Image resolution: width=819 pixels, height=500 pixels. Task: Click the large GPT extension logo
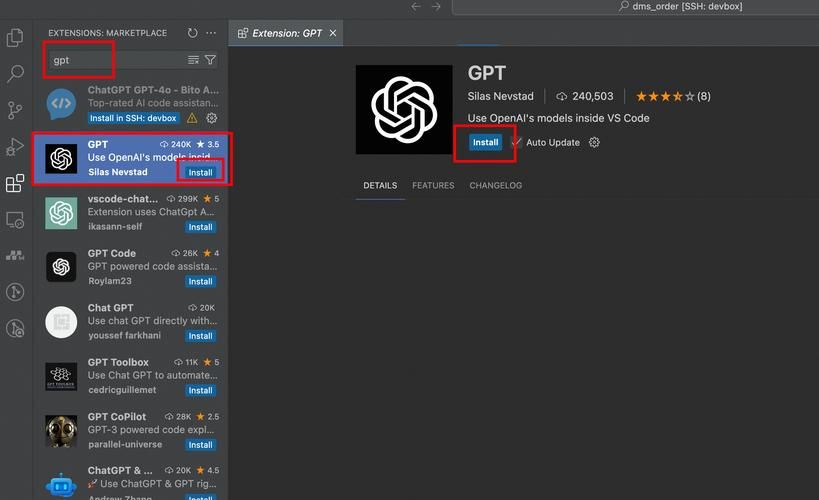pyautogui.click(x=404, y=109)
